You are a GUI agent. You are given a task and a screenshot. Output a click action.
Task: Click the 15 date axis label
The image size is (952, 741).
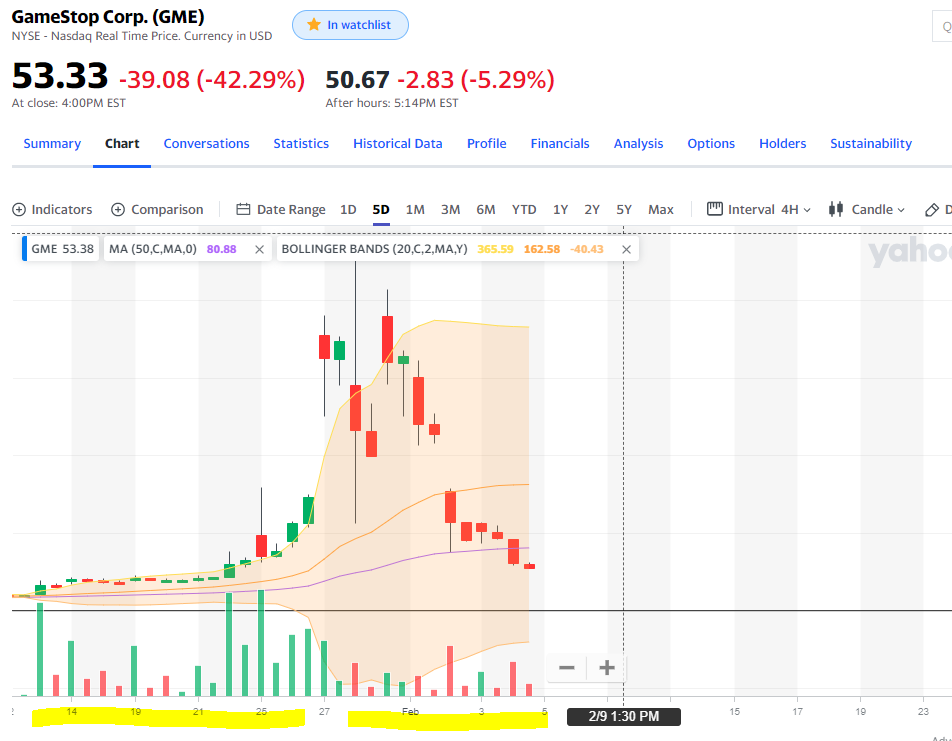click(734, 711)
